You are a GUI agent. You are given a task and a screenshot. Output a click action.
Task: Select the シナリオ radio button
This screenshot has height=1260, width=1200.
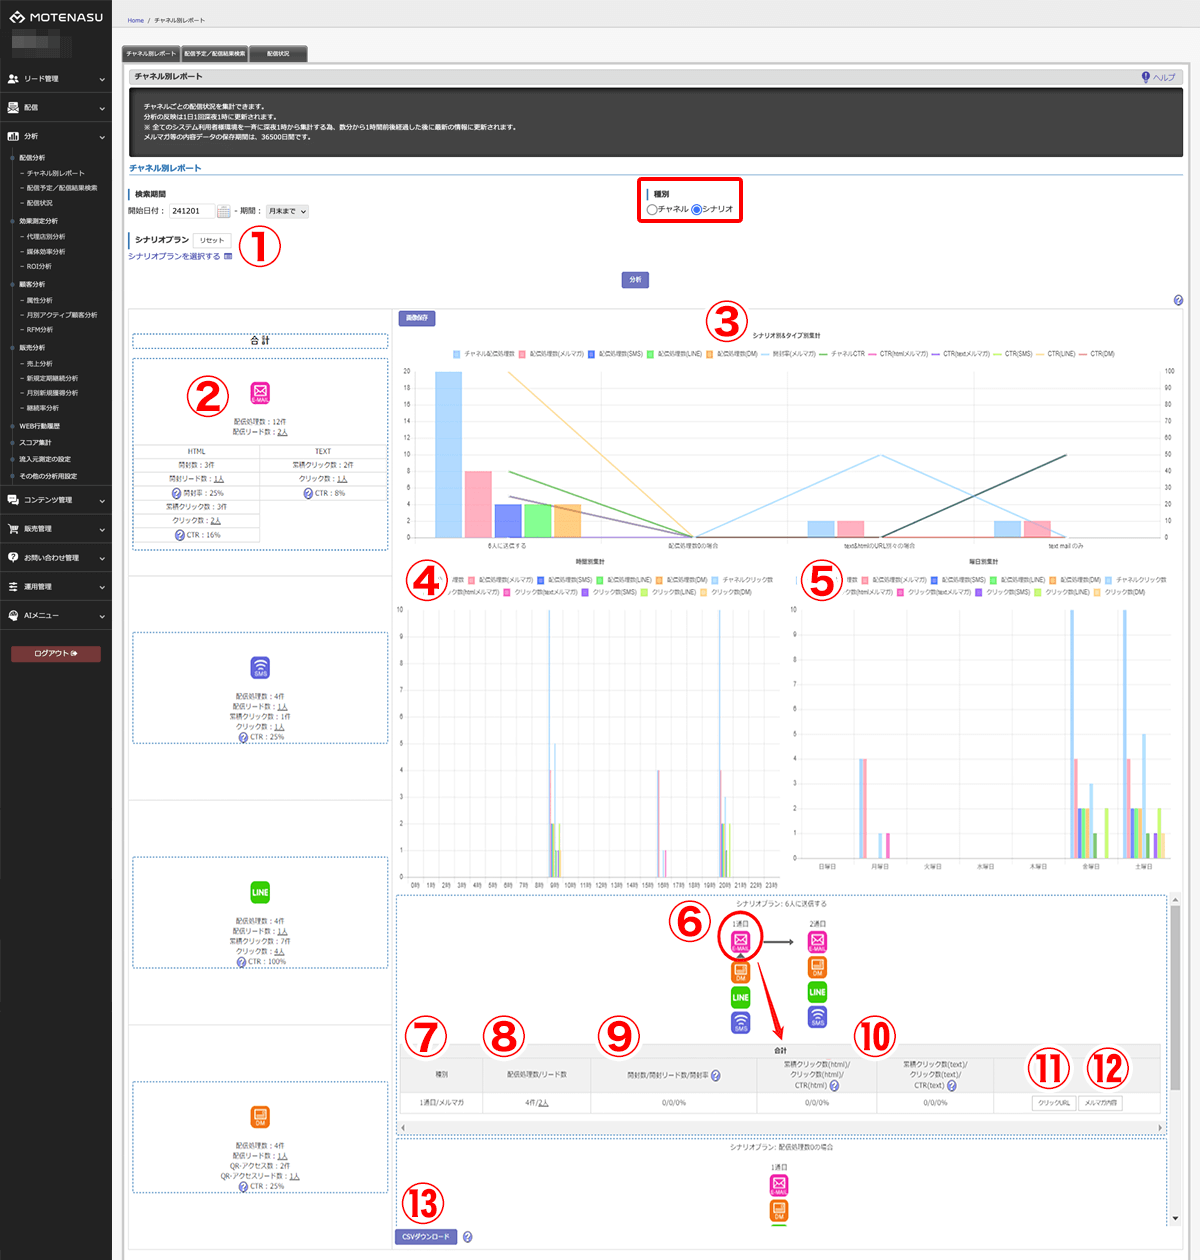click(x=696, y=210)
